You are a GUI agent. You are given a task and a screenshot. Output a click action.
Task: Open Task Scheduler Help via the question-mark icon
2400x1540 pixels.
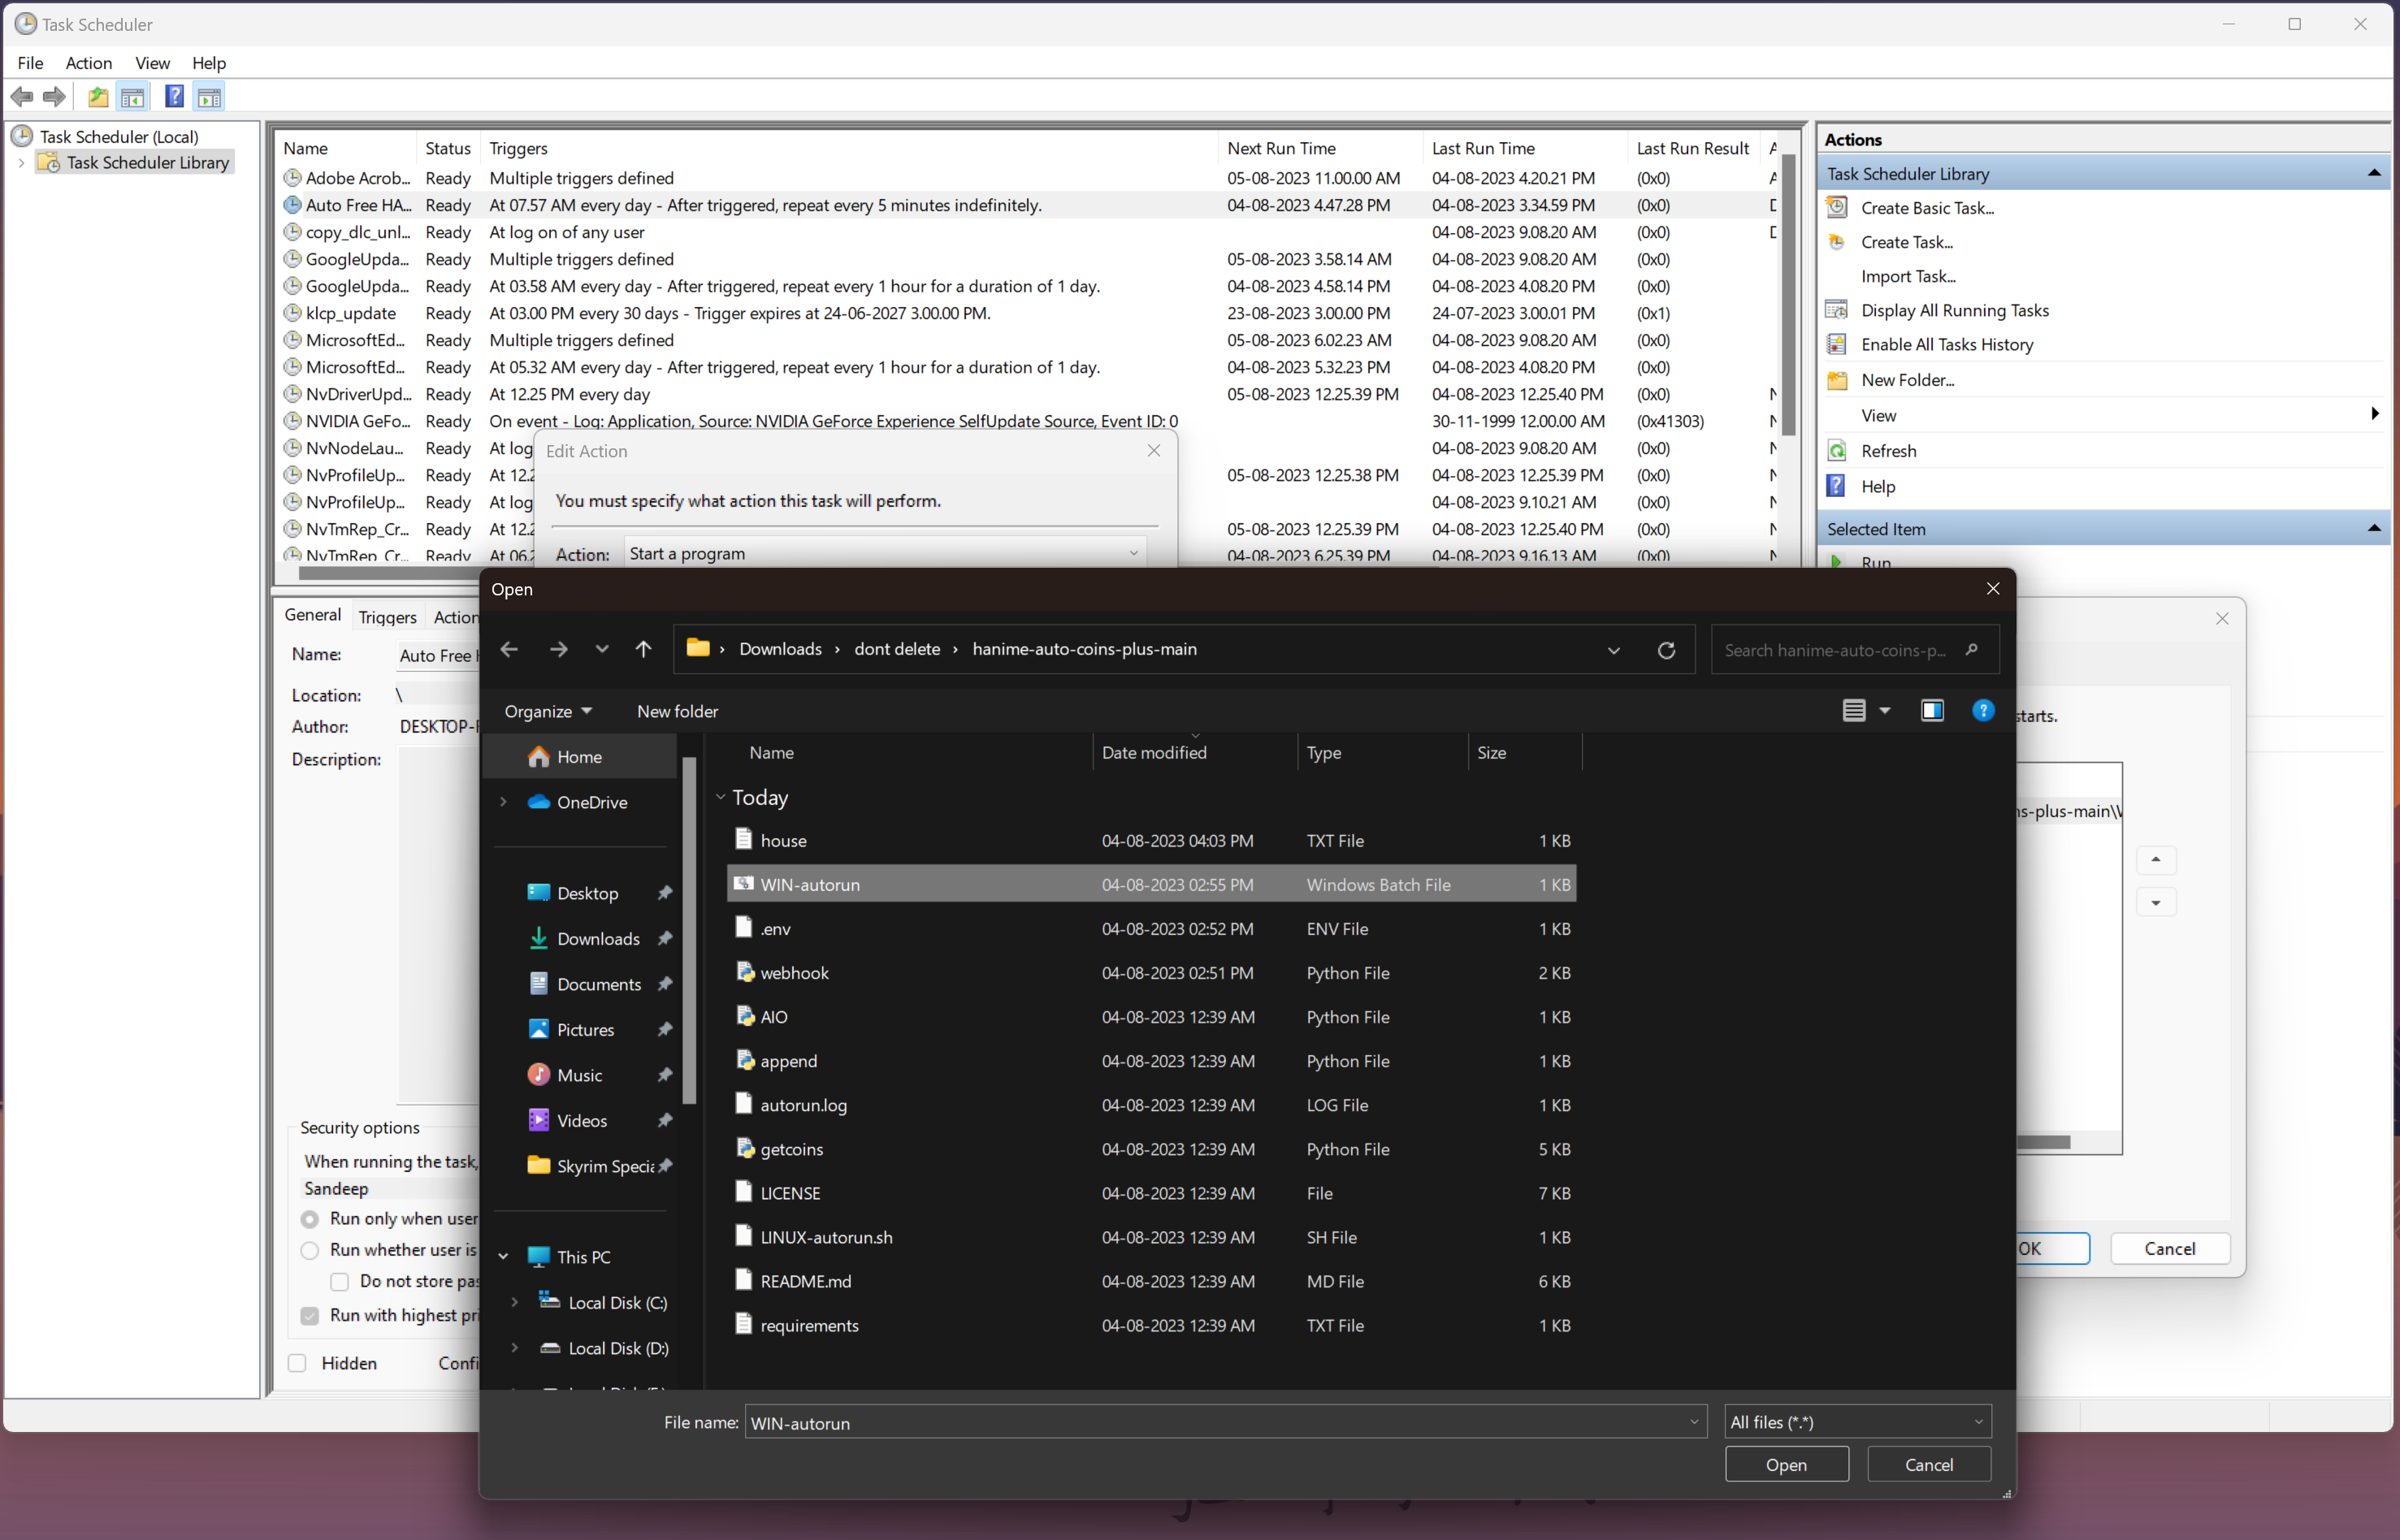[174, 96]
